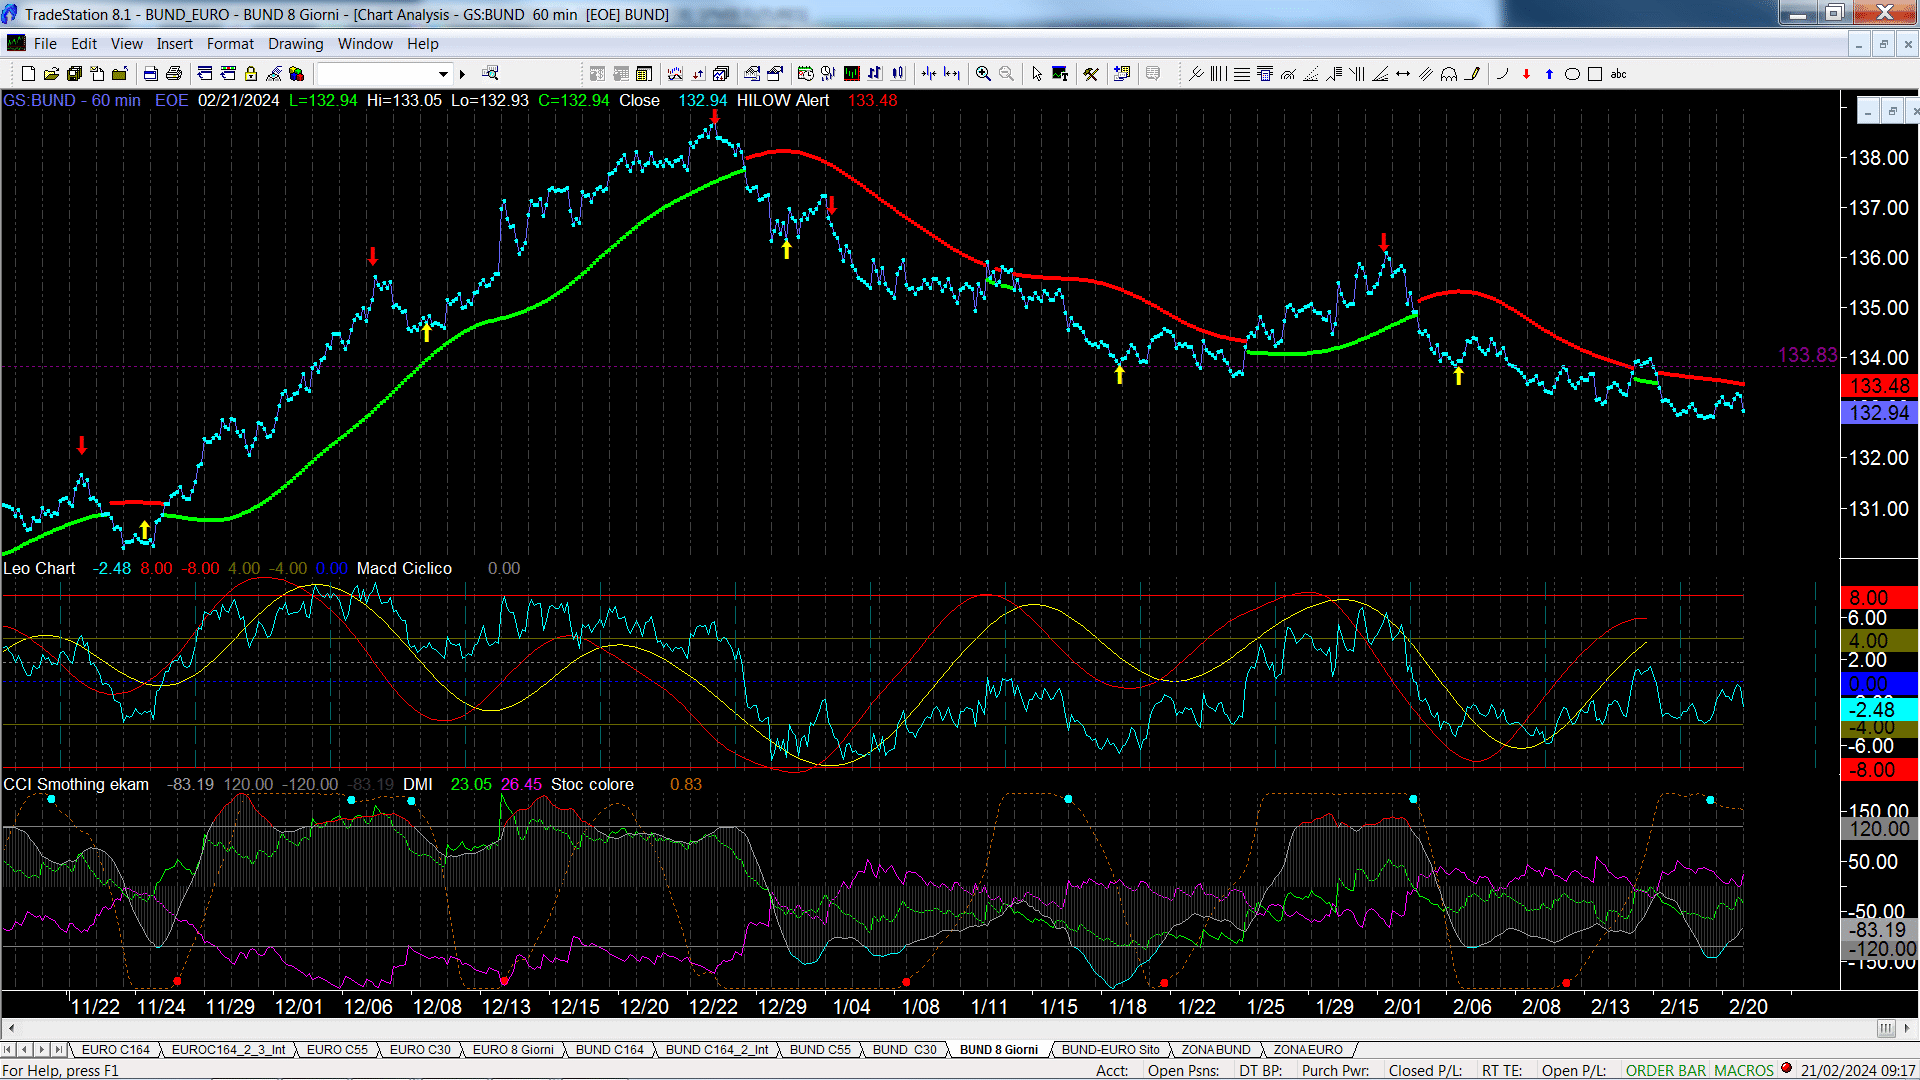Switch to the BUND C164_2_Int tab
Screen dimensions: 1920x1080
[717, 1050]
